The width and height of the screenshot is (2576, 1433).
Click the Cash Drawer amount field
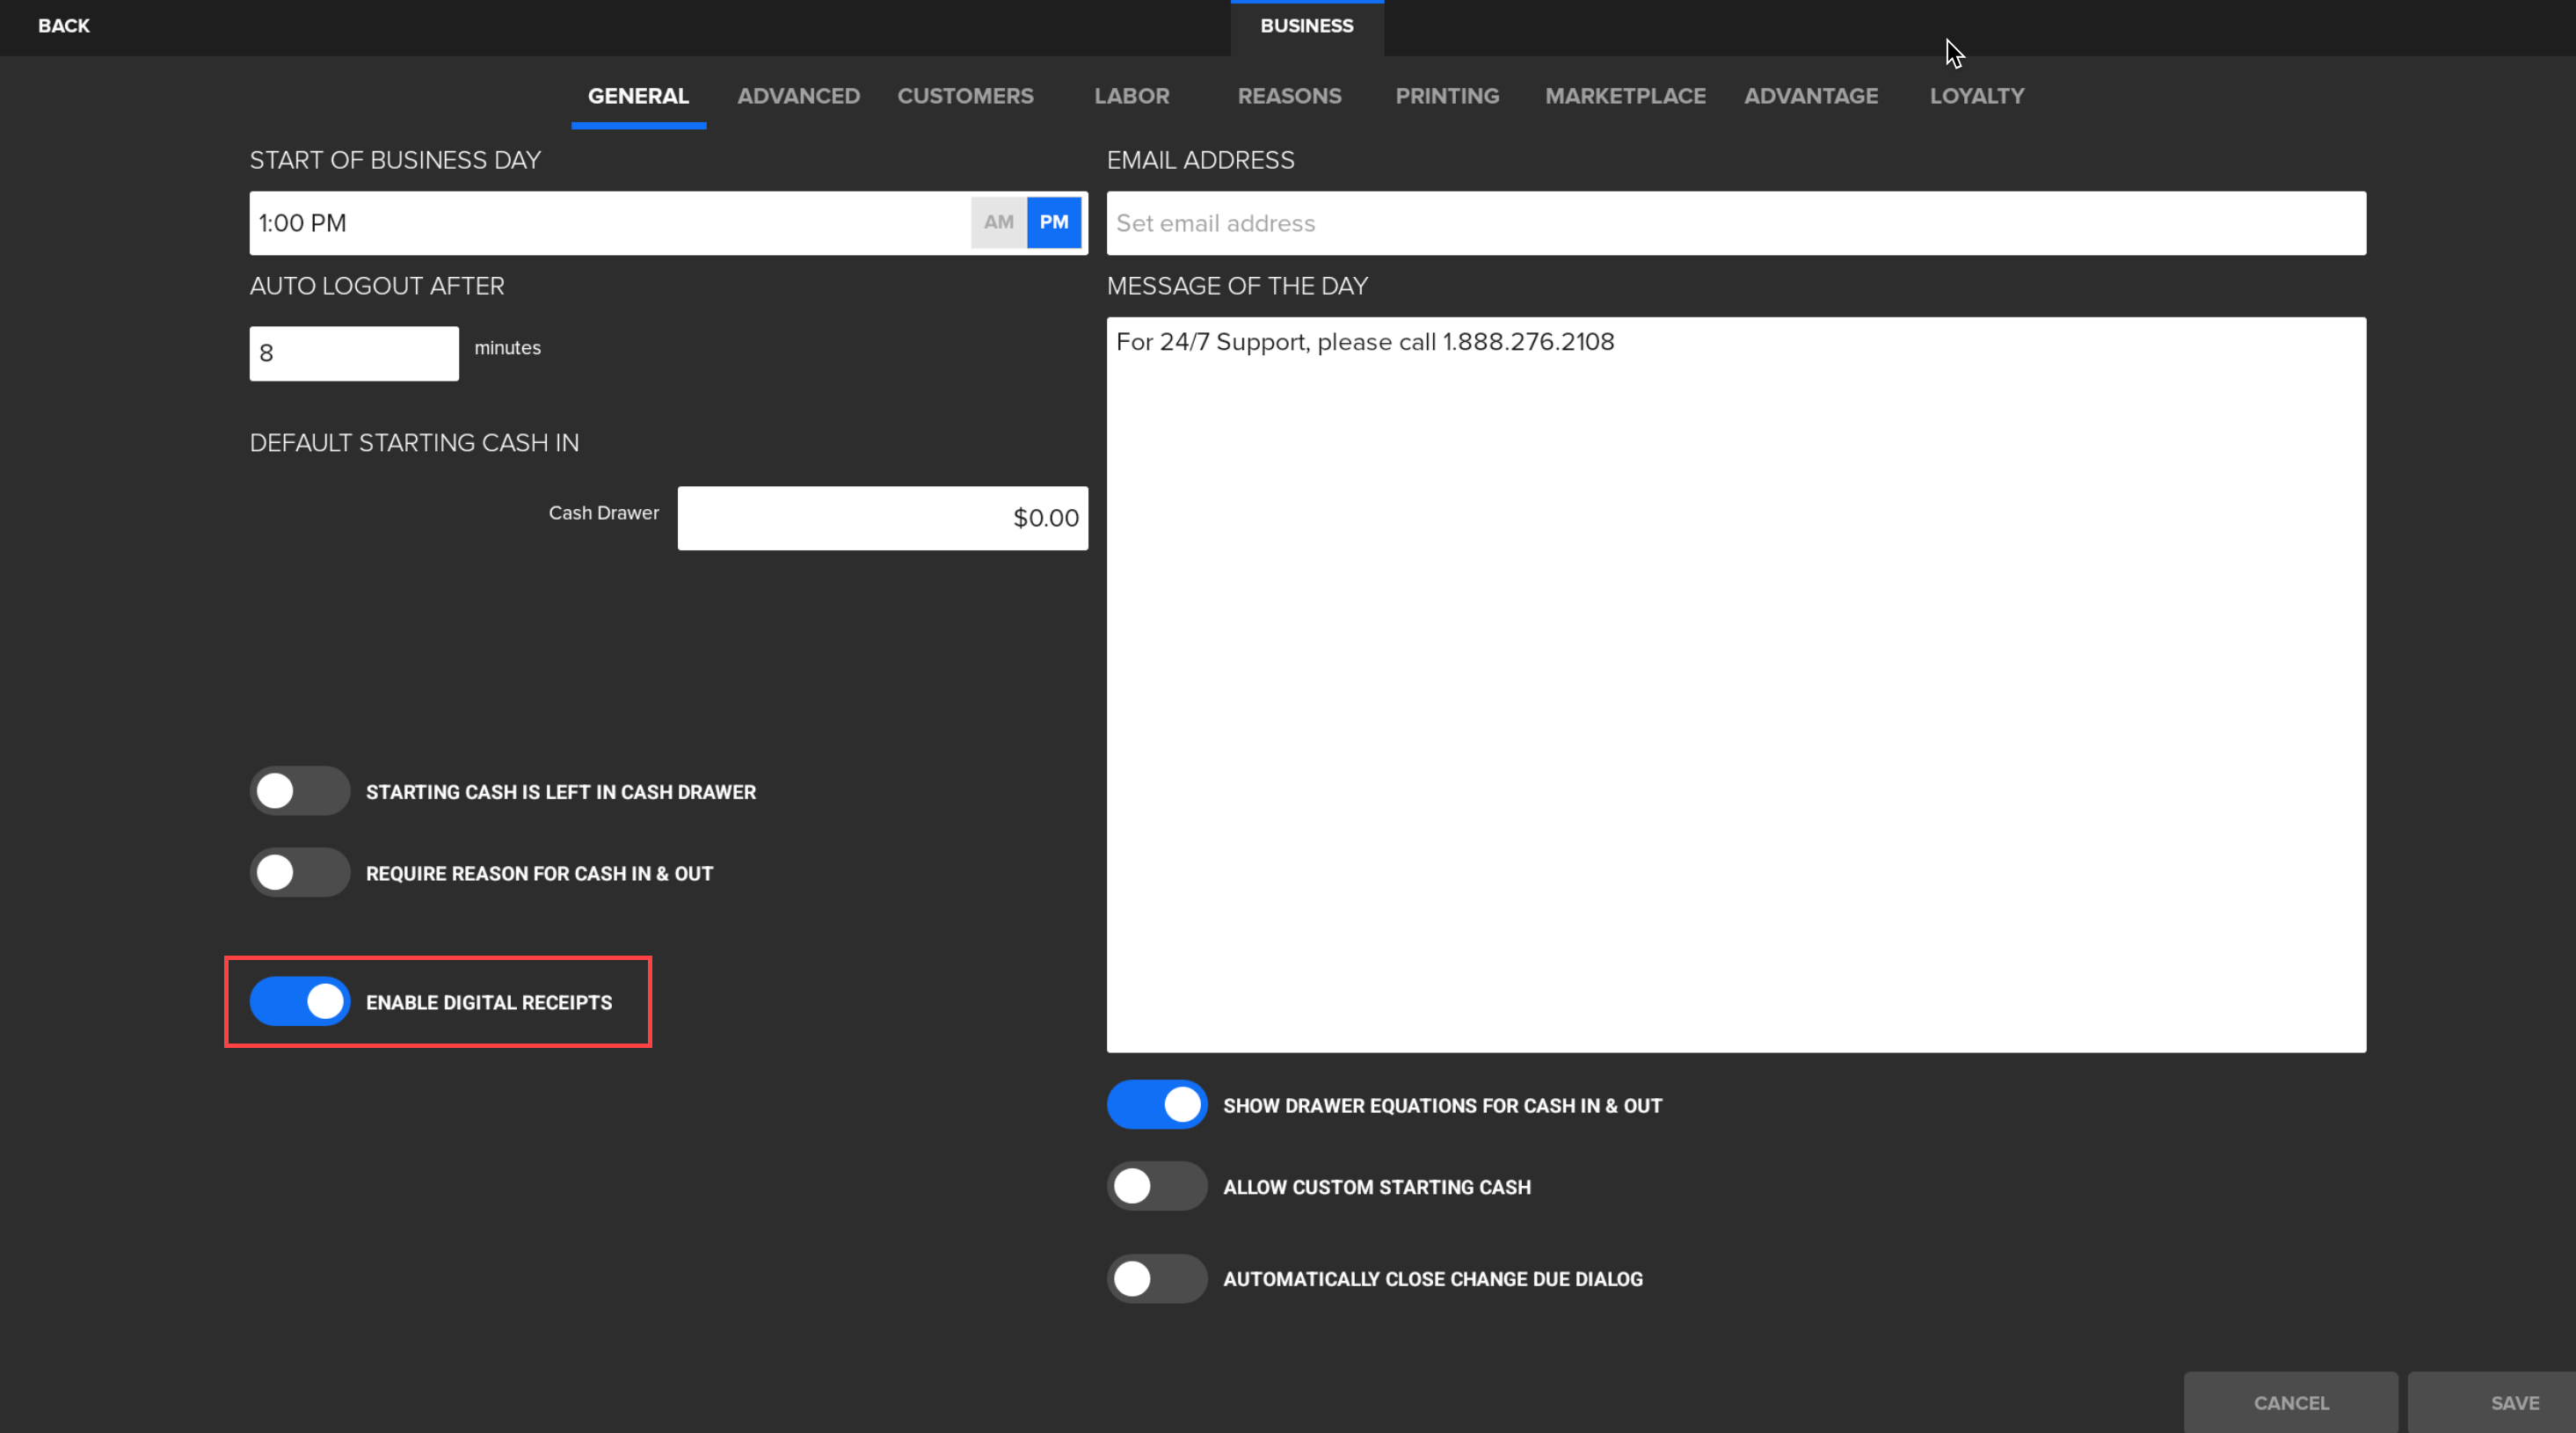[x=881, y=518]
